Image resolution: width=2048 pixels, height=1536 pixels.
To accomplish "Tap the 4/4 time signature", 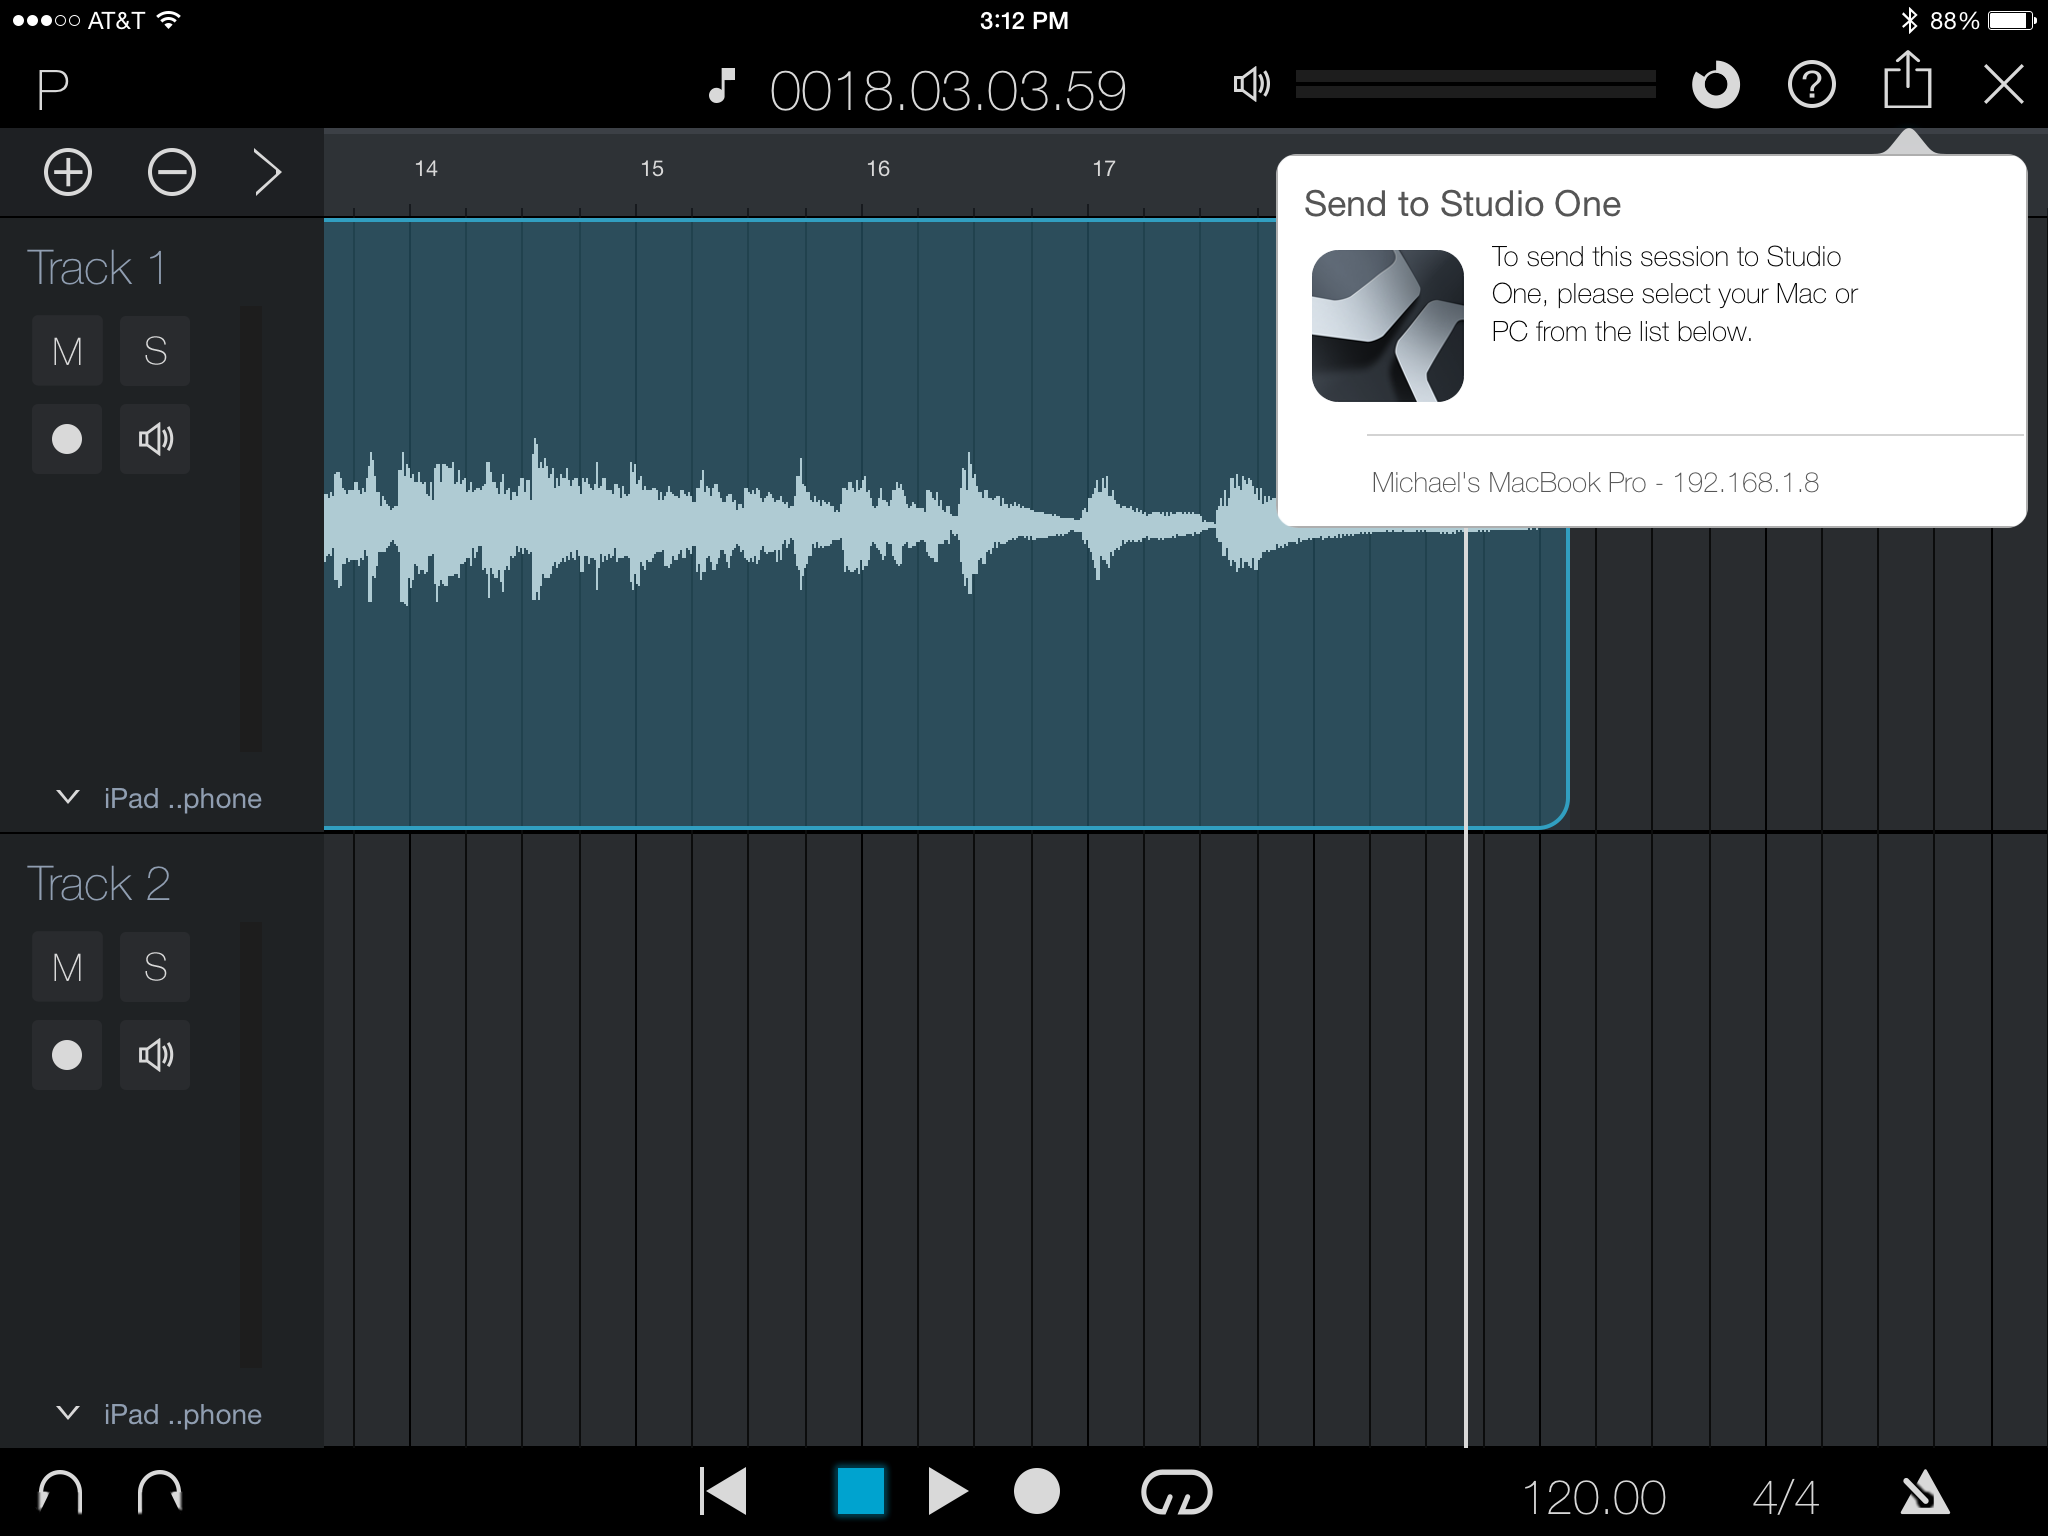I will pos(1785,1497).
